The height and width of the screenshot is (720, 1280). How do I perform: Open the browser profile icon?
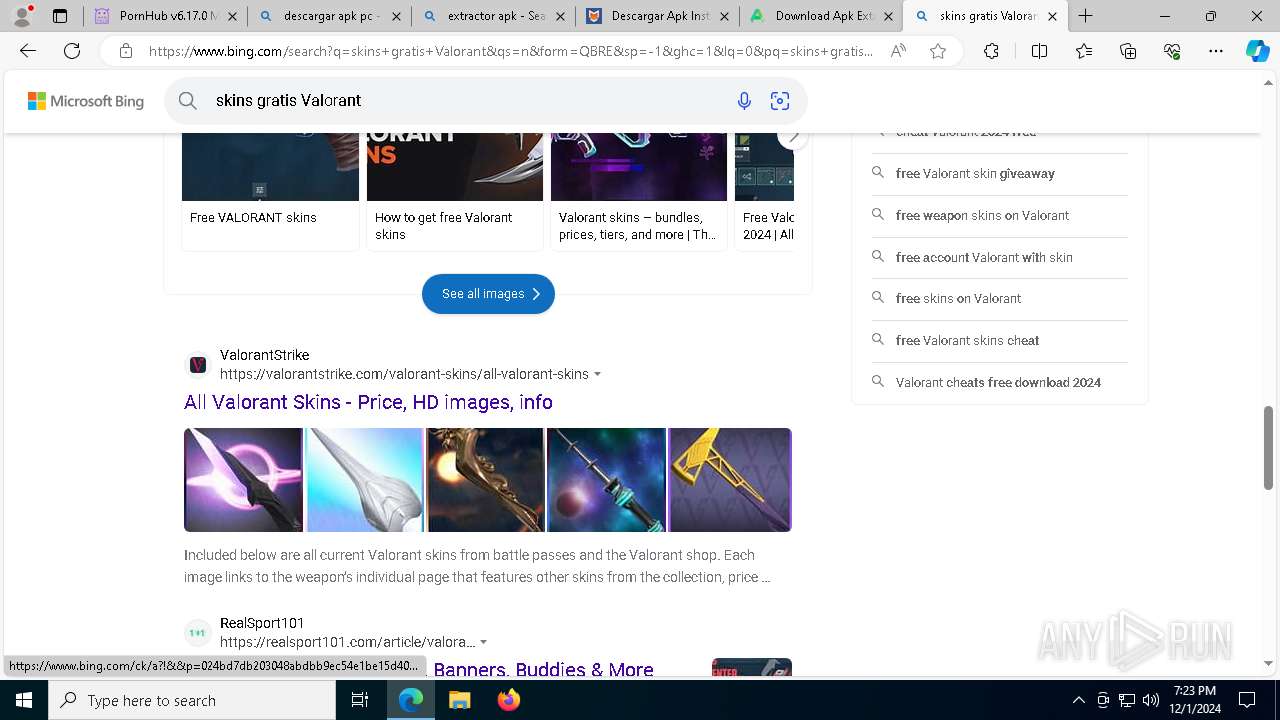click(x=22, y=16)
